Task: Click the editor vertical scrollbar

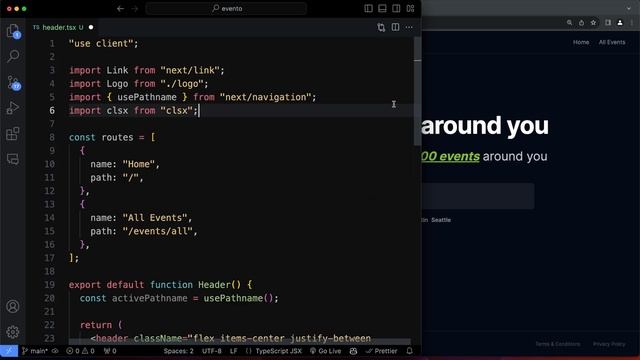Action: pos(417,91)
